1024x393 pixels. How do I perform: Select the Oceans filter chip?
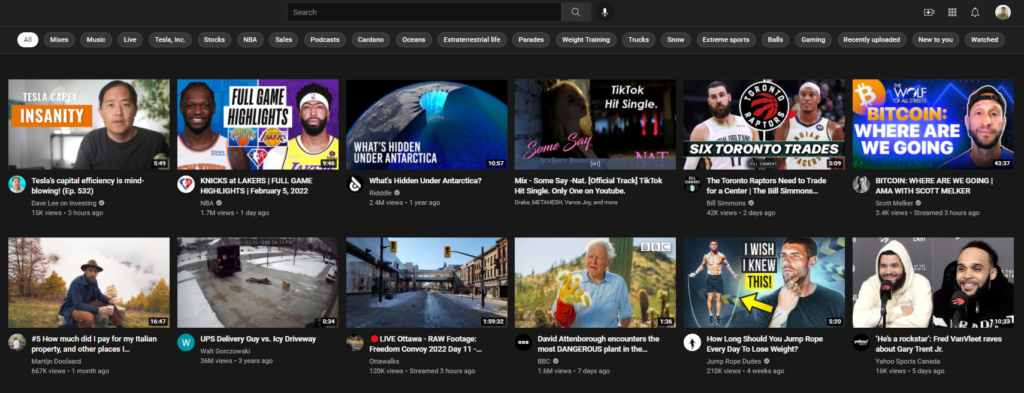pos(413,40)
